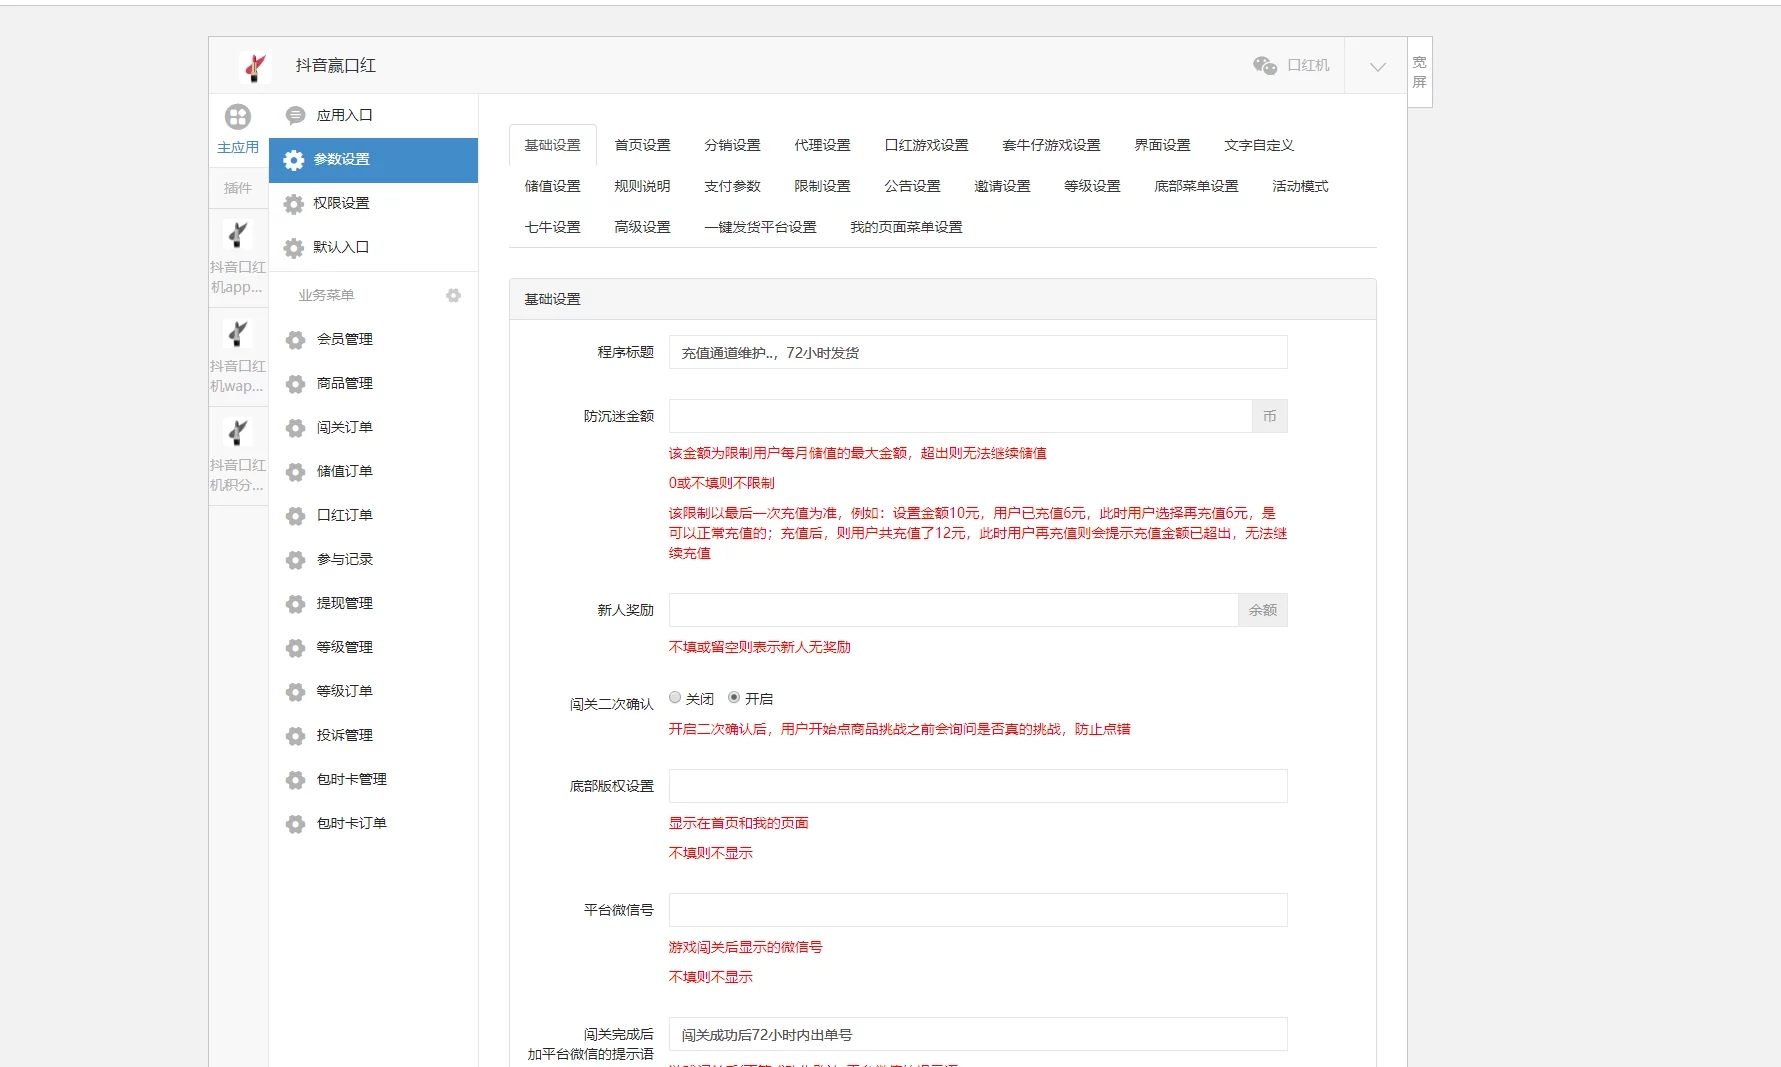
Task: Open the 抖音口红机app plugin icon
Action: click(x=238, y=236)
